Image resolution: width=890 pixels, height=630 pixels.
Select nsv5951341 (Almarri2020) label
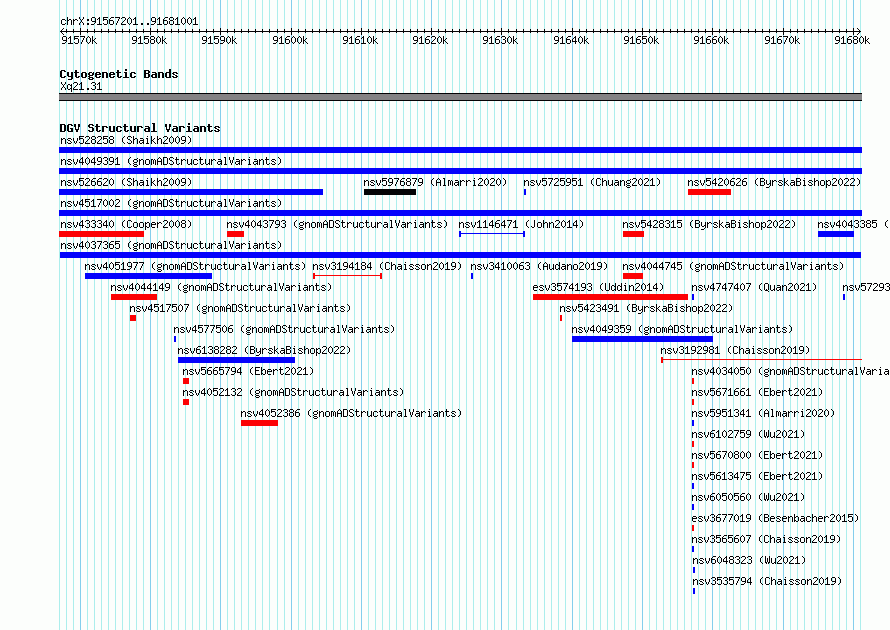(x=763, y=413)
